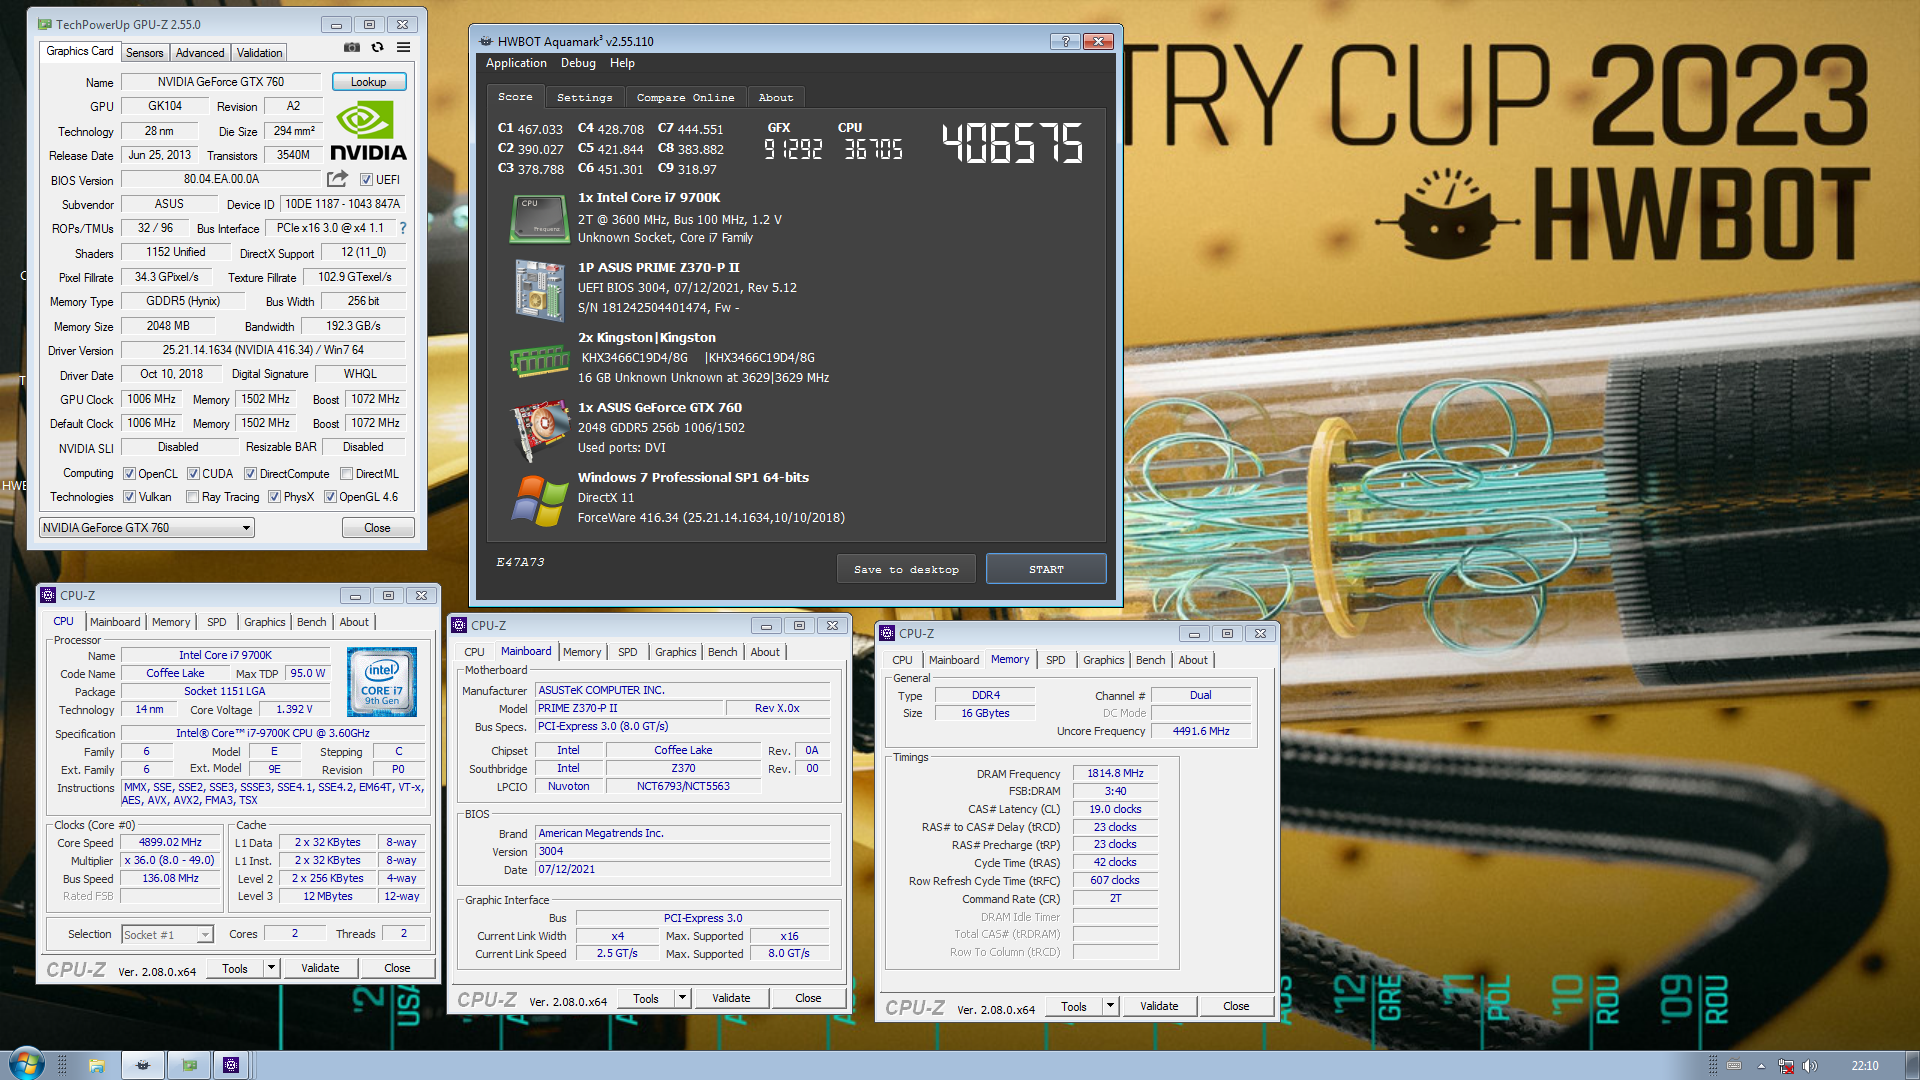Screen dimensions: 1920x1080
Task: Switch to GPU-Z taskbar button
Action: click(189, 1065)
